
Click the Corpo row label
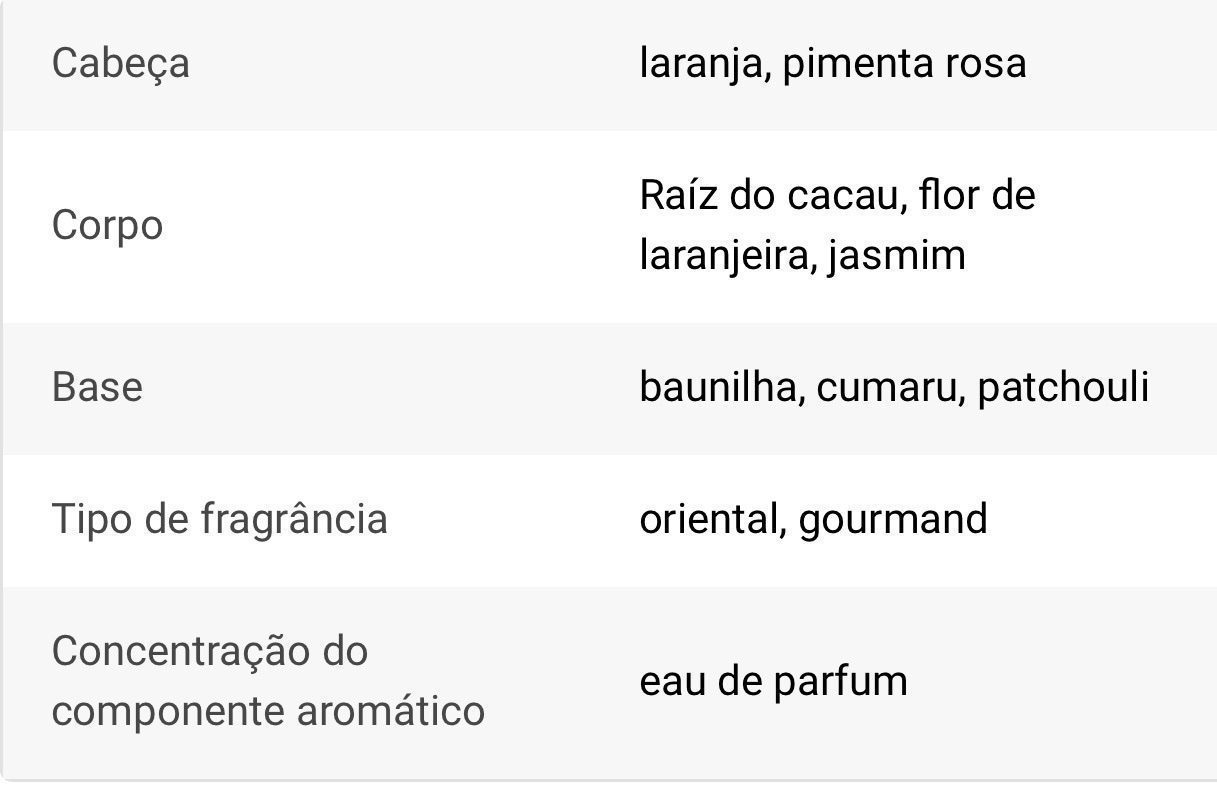pos(107,225)
